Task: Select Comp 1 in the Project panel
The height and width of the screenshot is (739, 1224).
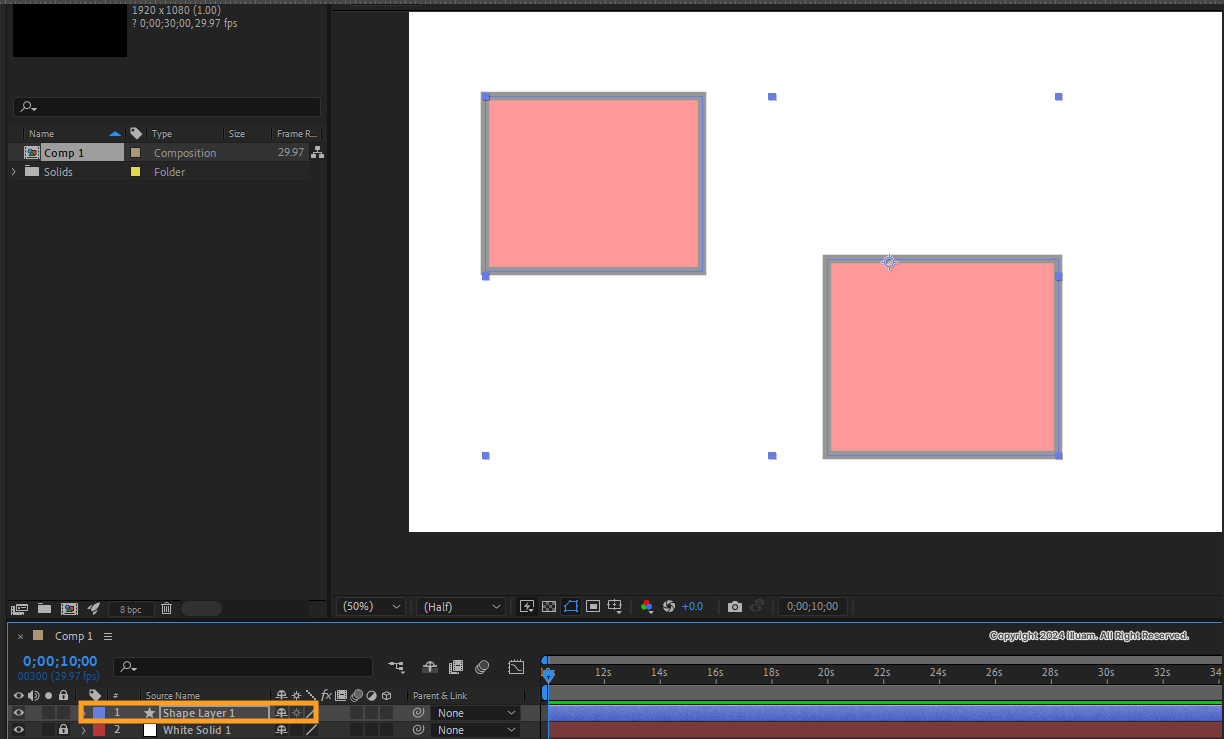Action: [64, 153]
